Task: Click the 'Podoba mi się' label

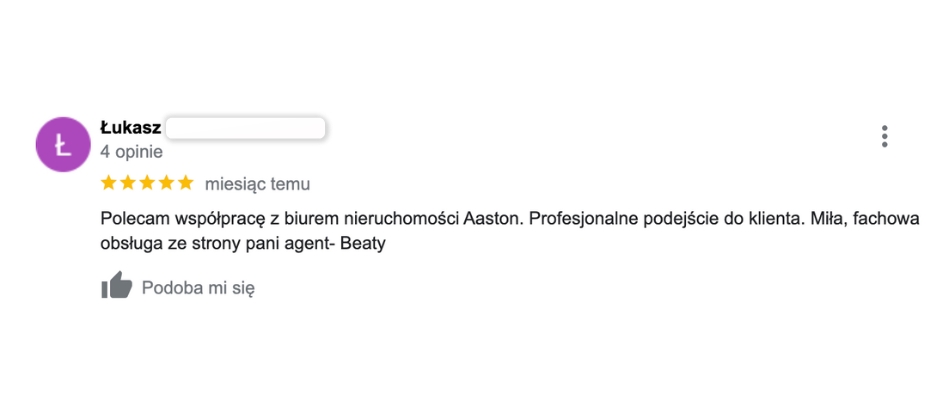Action: (x=198, y=288)
